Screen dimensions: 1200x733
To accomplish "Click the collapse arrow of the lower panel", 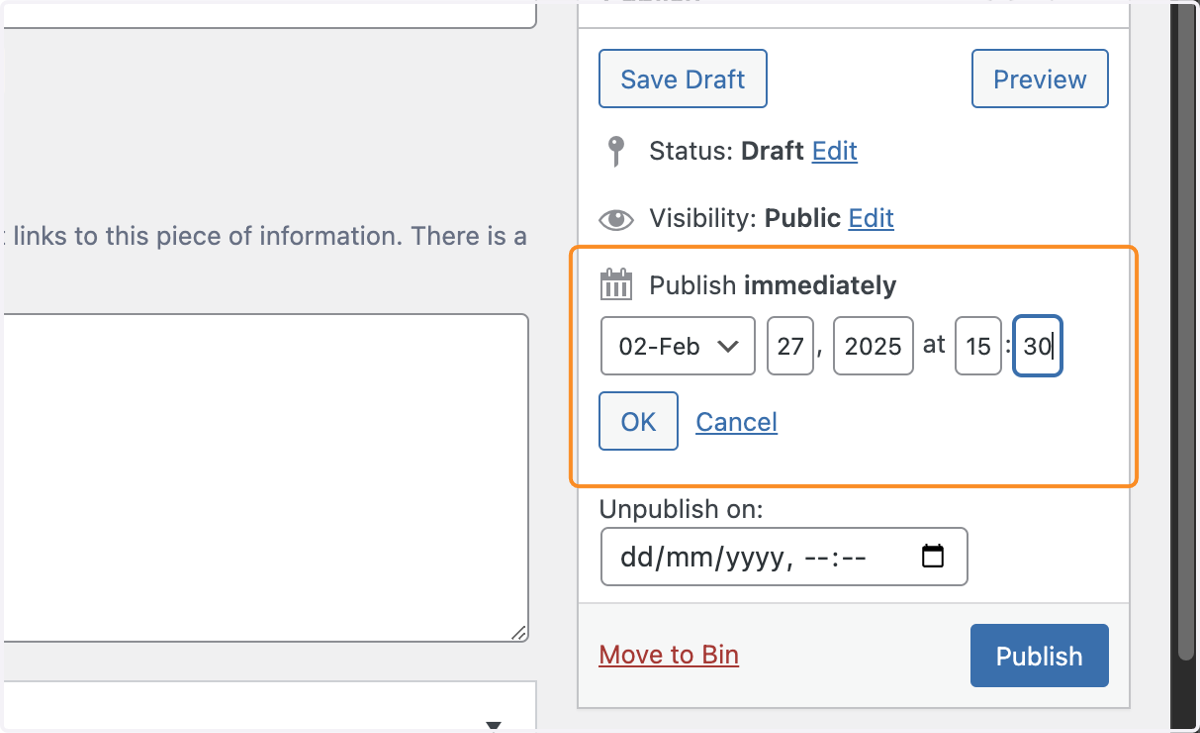I will point(492,725).
